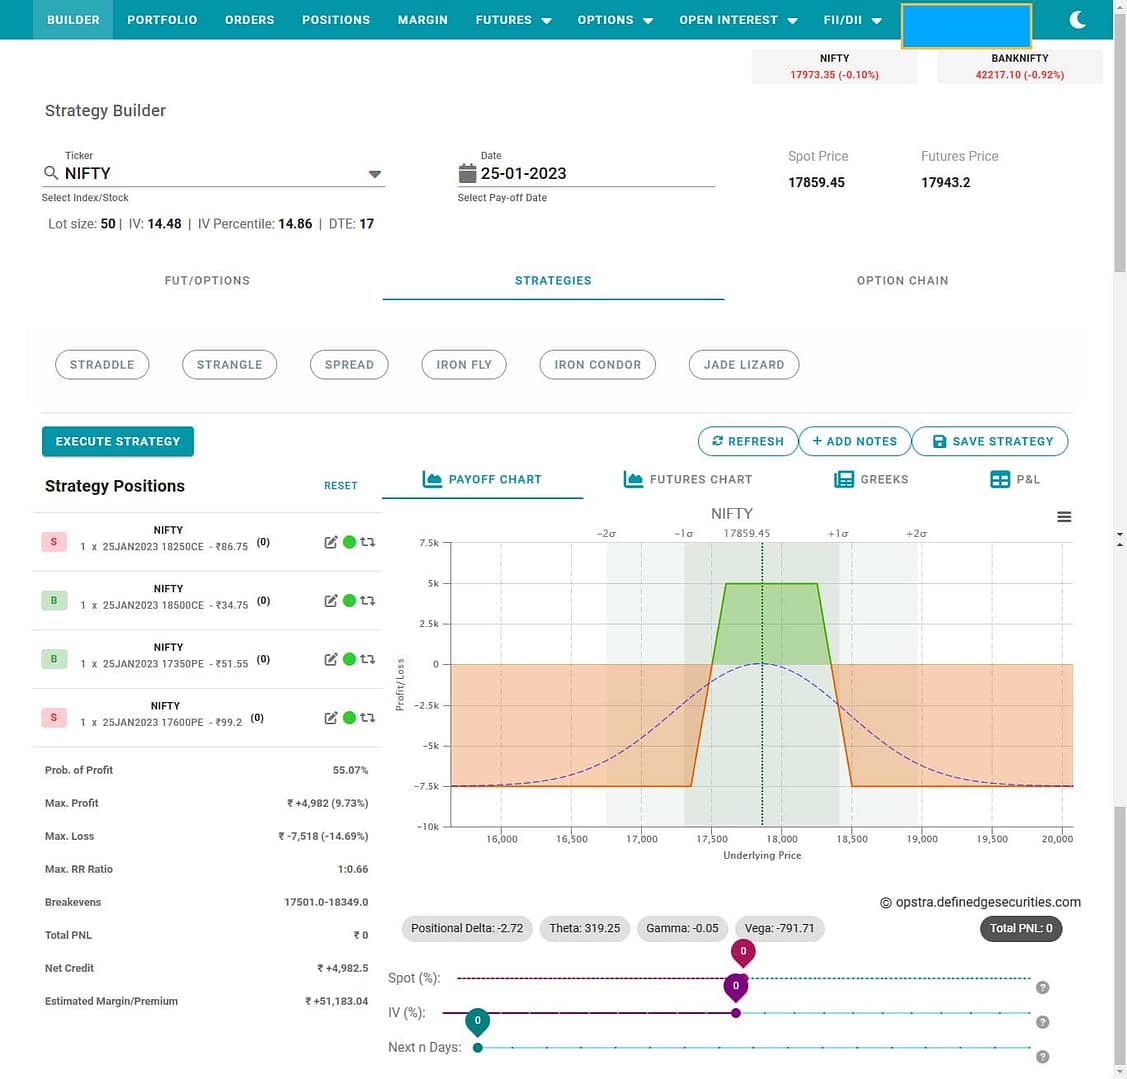Edit the NIFTY 18250CE position with pencil icon

pos(330,542)
